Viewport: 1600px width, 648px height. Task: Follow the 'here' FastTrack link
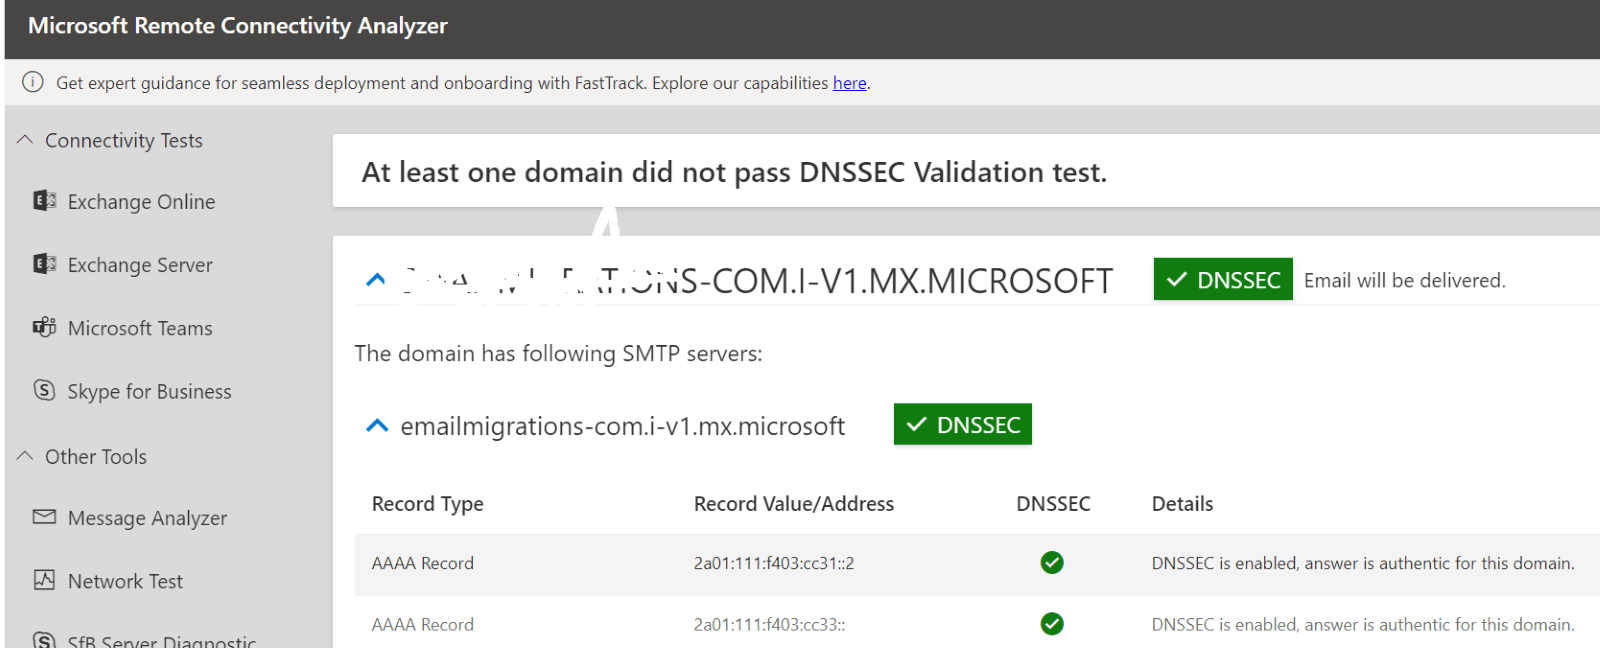pyautogui.click(x=850, y=83)
